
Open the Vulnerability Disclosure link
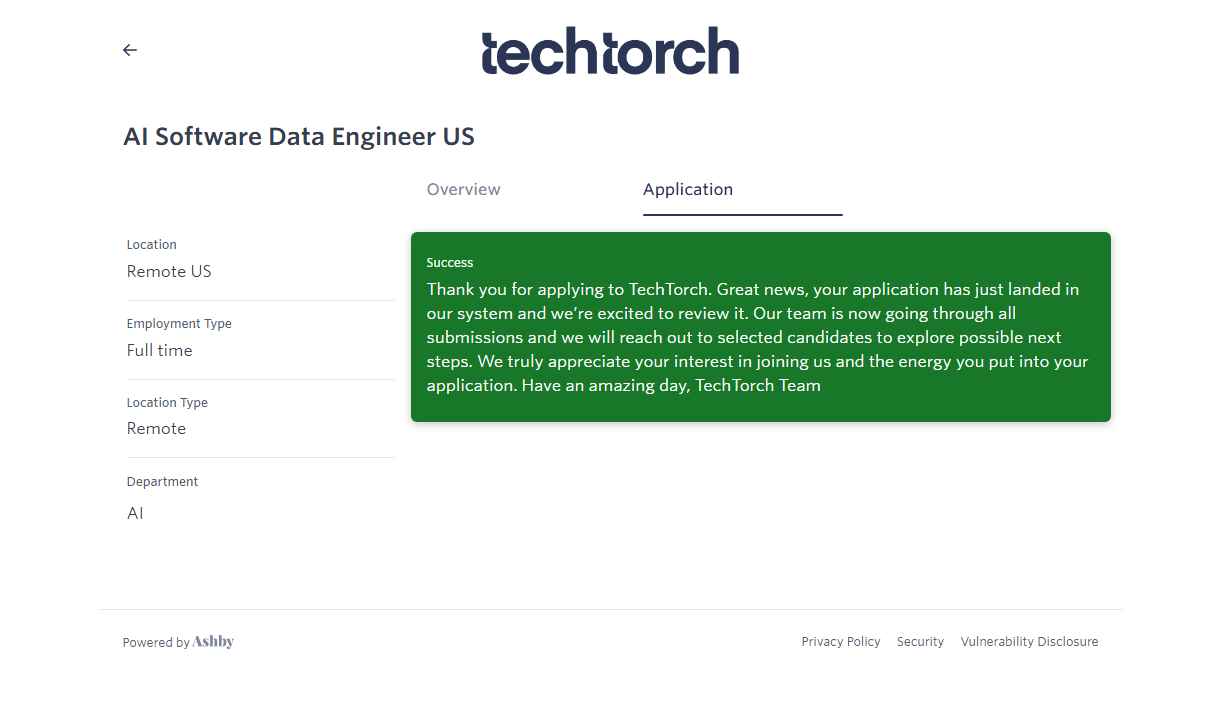[x=1029, y=642]
